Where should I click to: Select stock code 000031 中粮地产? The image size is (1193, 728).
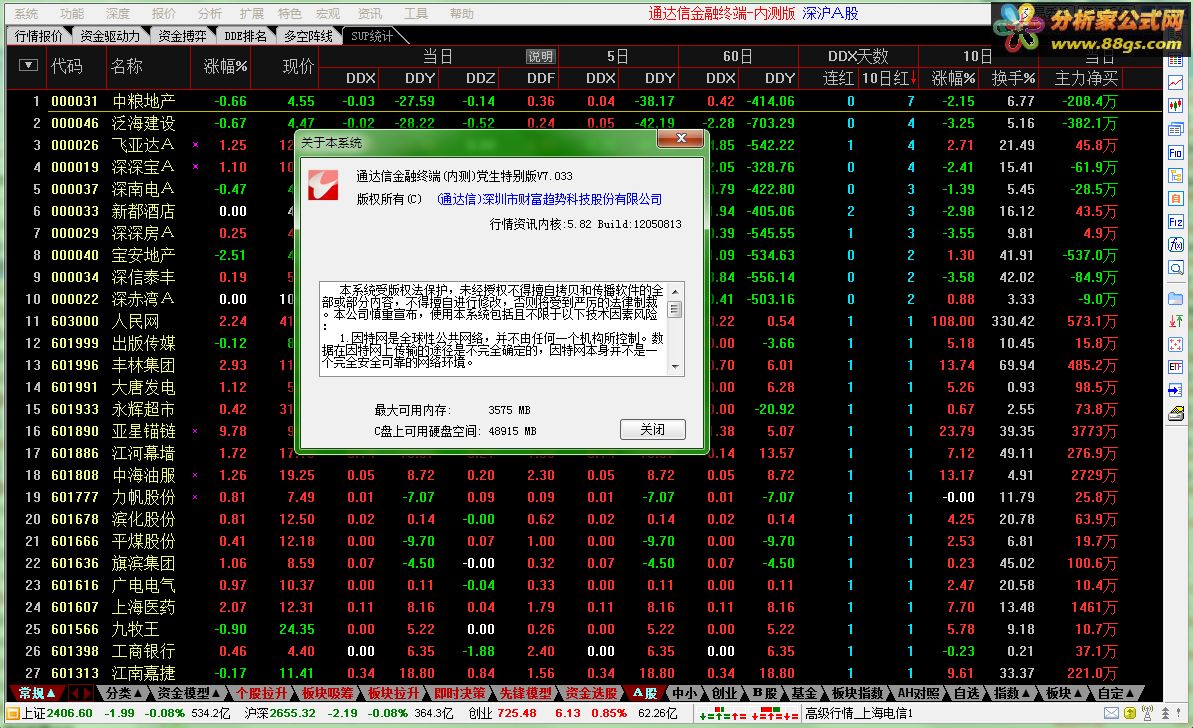(584, 101)
